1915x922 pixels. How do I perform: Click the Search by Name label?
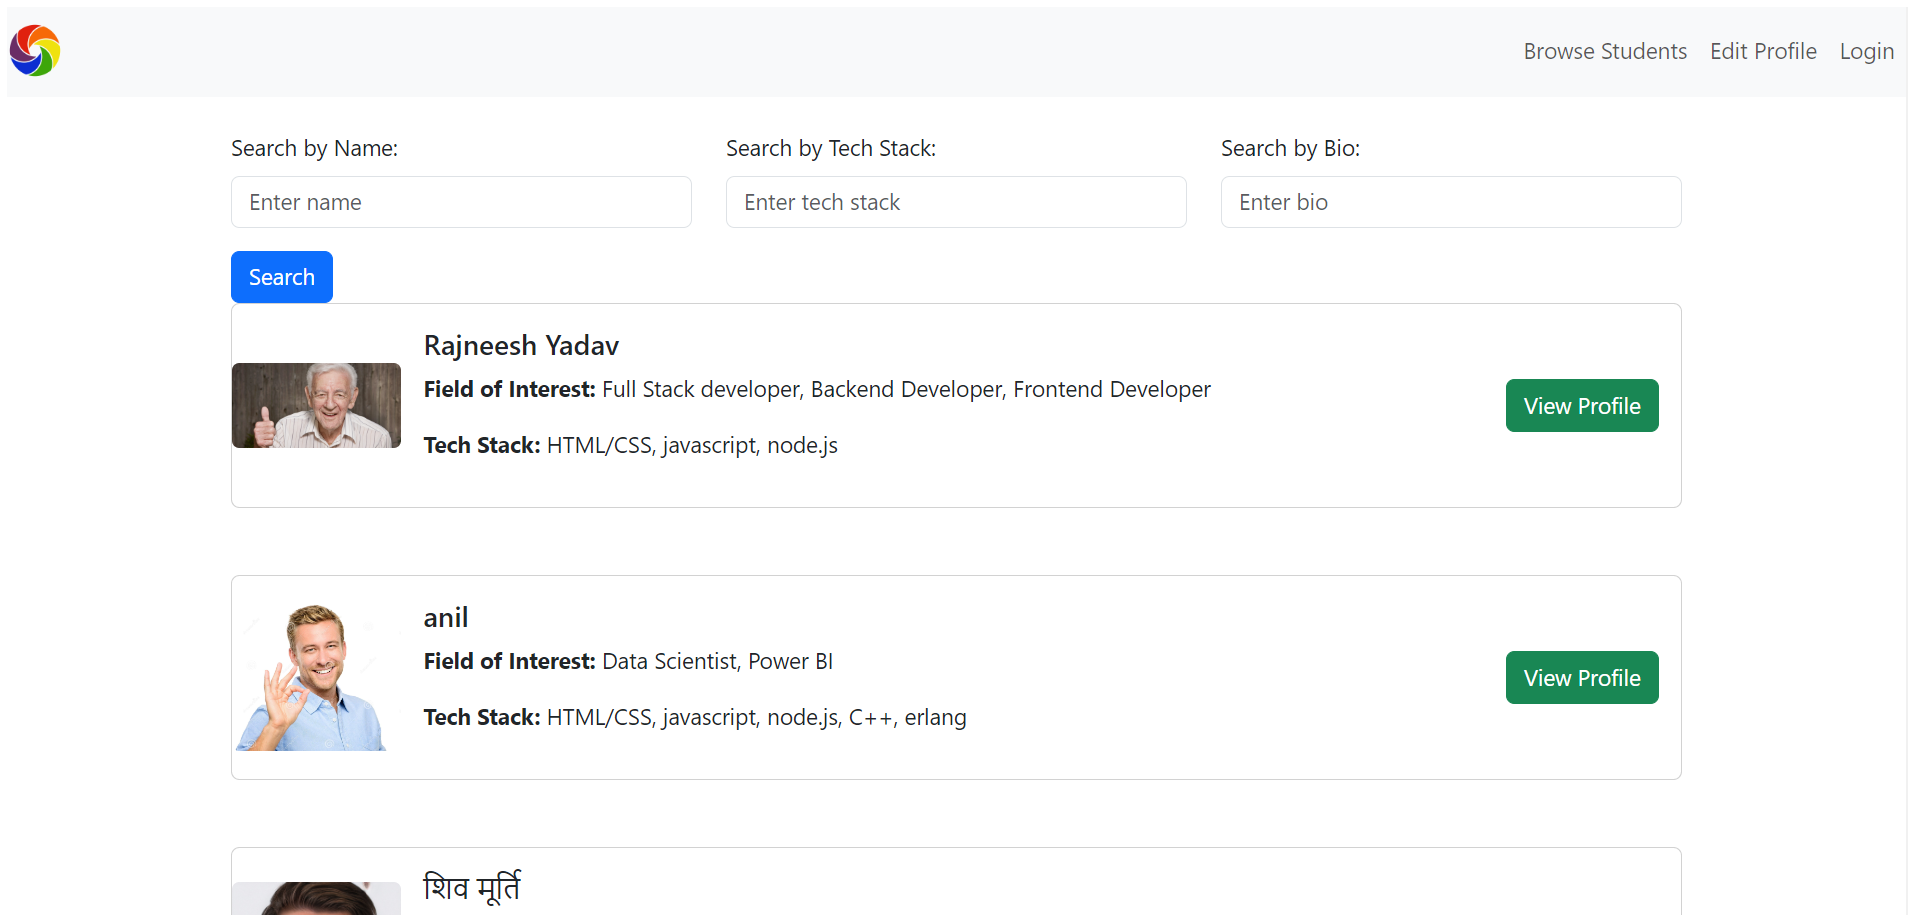pyautogui.click(x=314, y=149)
